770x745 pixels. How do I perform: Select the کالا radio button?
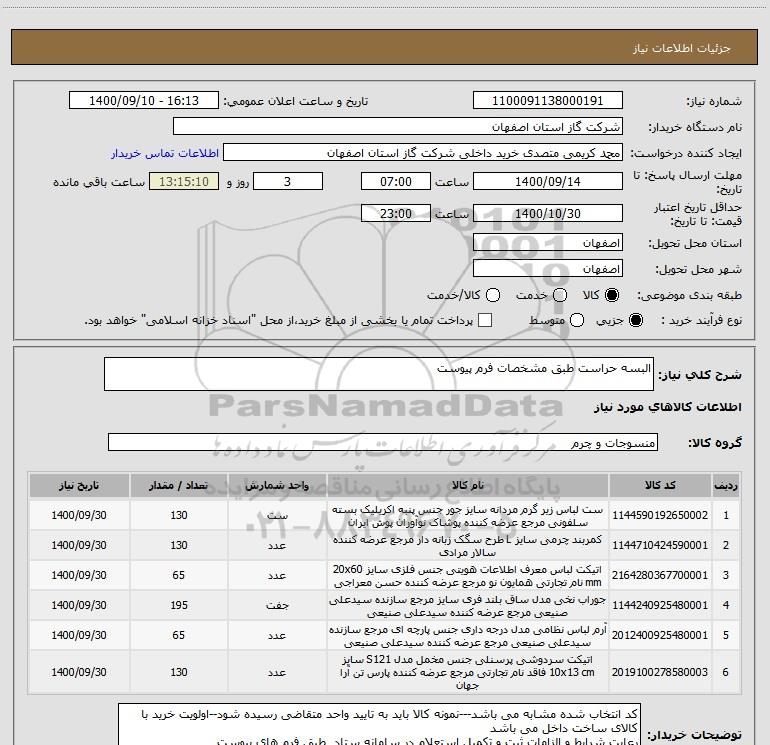point(612,295)
